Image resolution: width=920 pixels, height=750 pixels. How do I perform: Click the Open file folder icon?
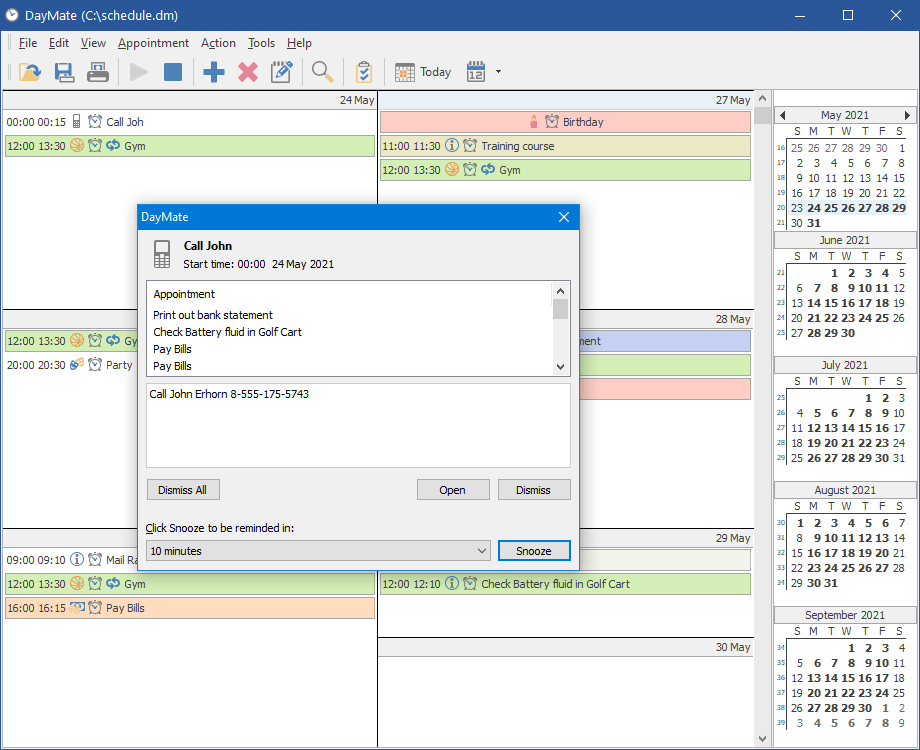click(30, 72)
